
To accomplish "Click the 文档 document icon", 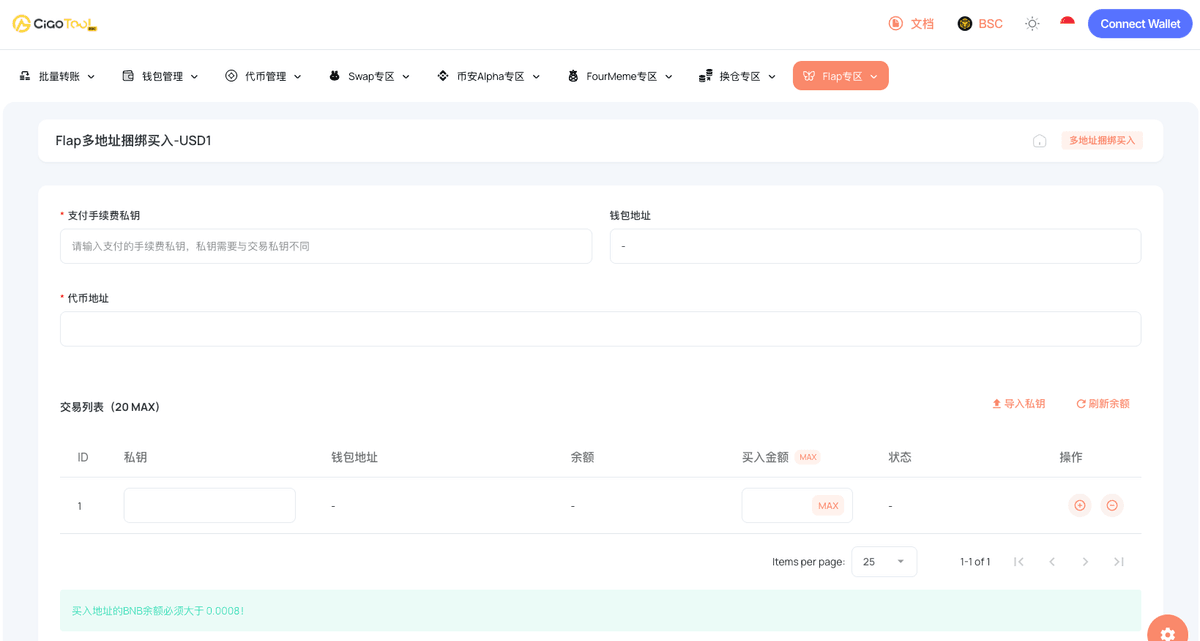I will (x=896, y=24).
